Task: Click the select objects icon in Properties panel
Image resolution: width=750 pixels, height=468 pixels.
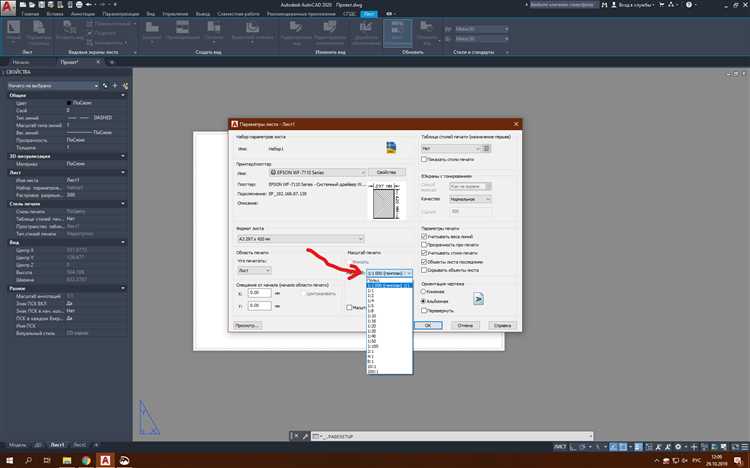Action: click(115, 86)
